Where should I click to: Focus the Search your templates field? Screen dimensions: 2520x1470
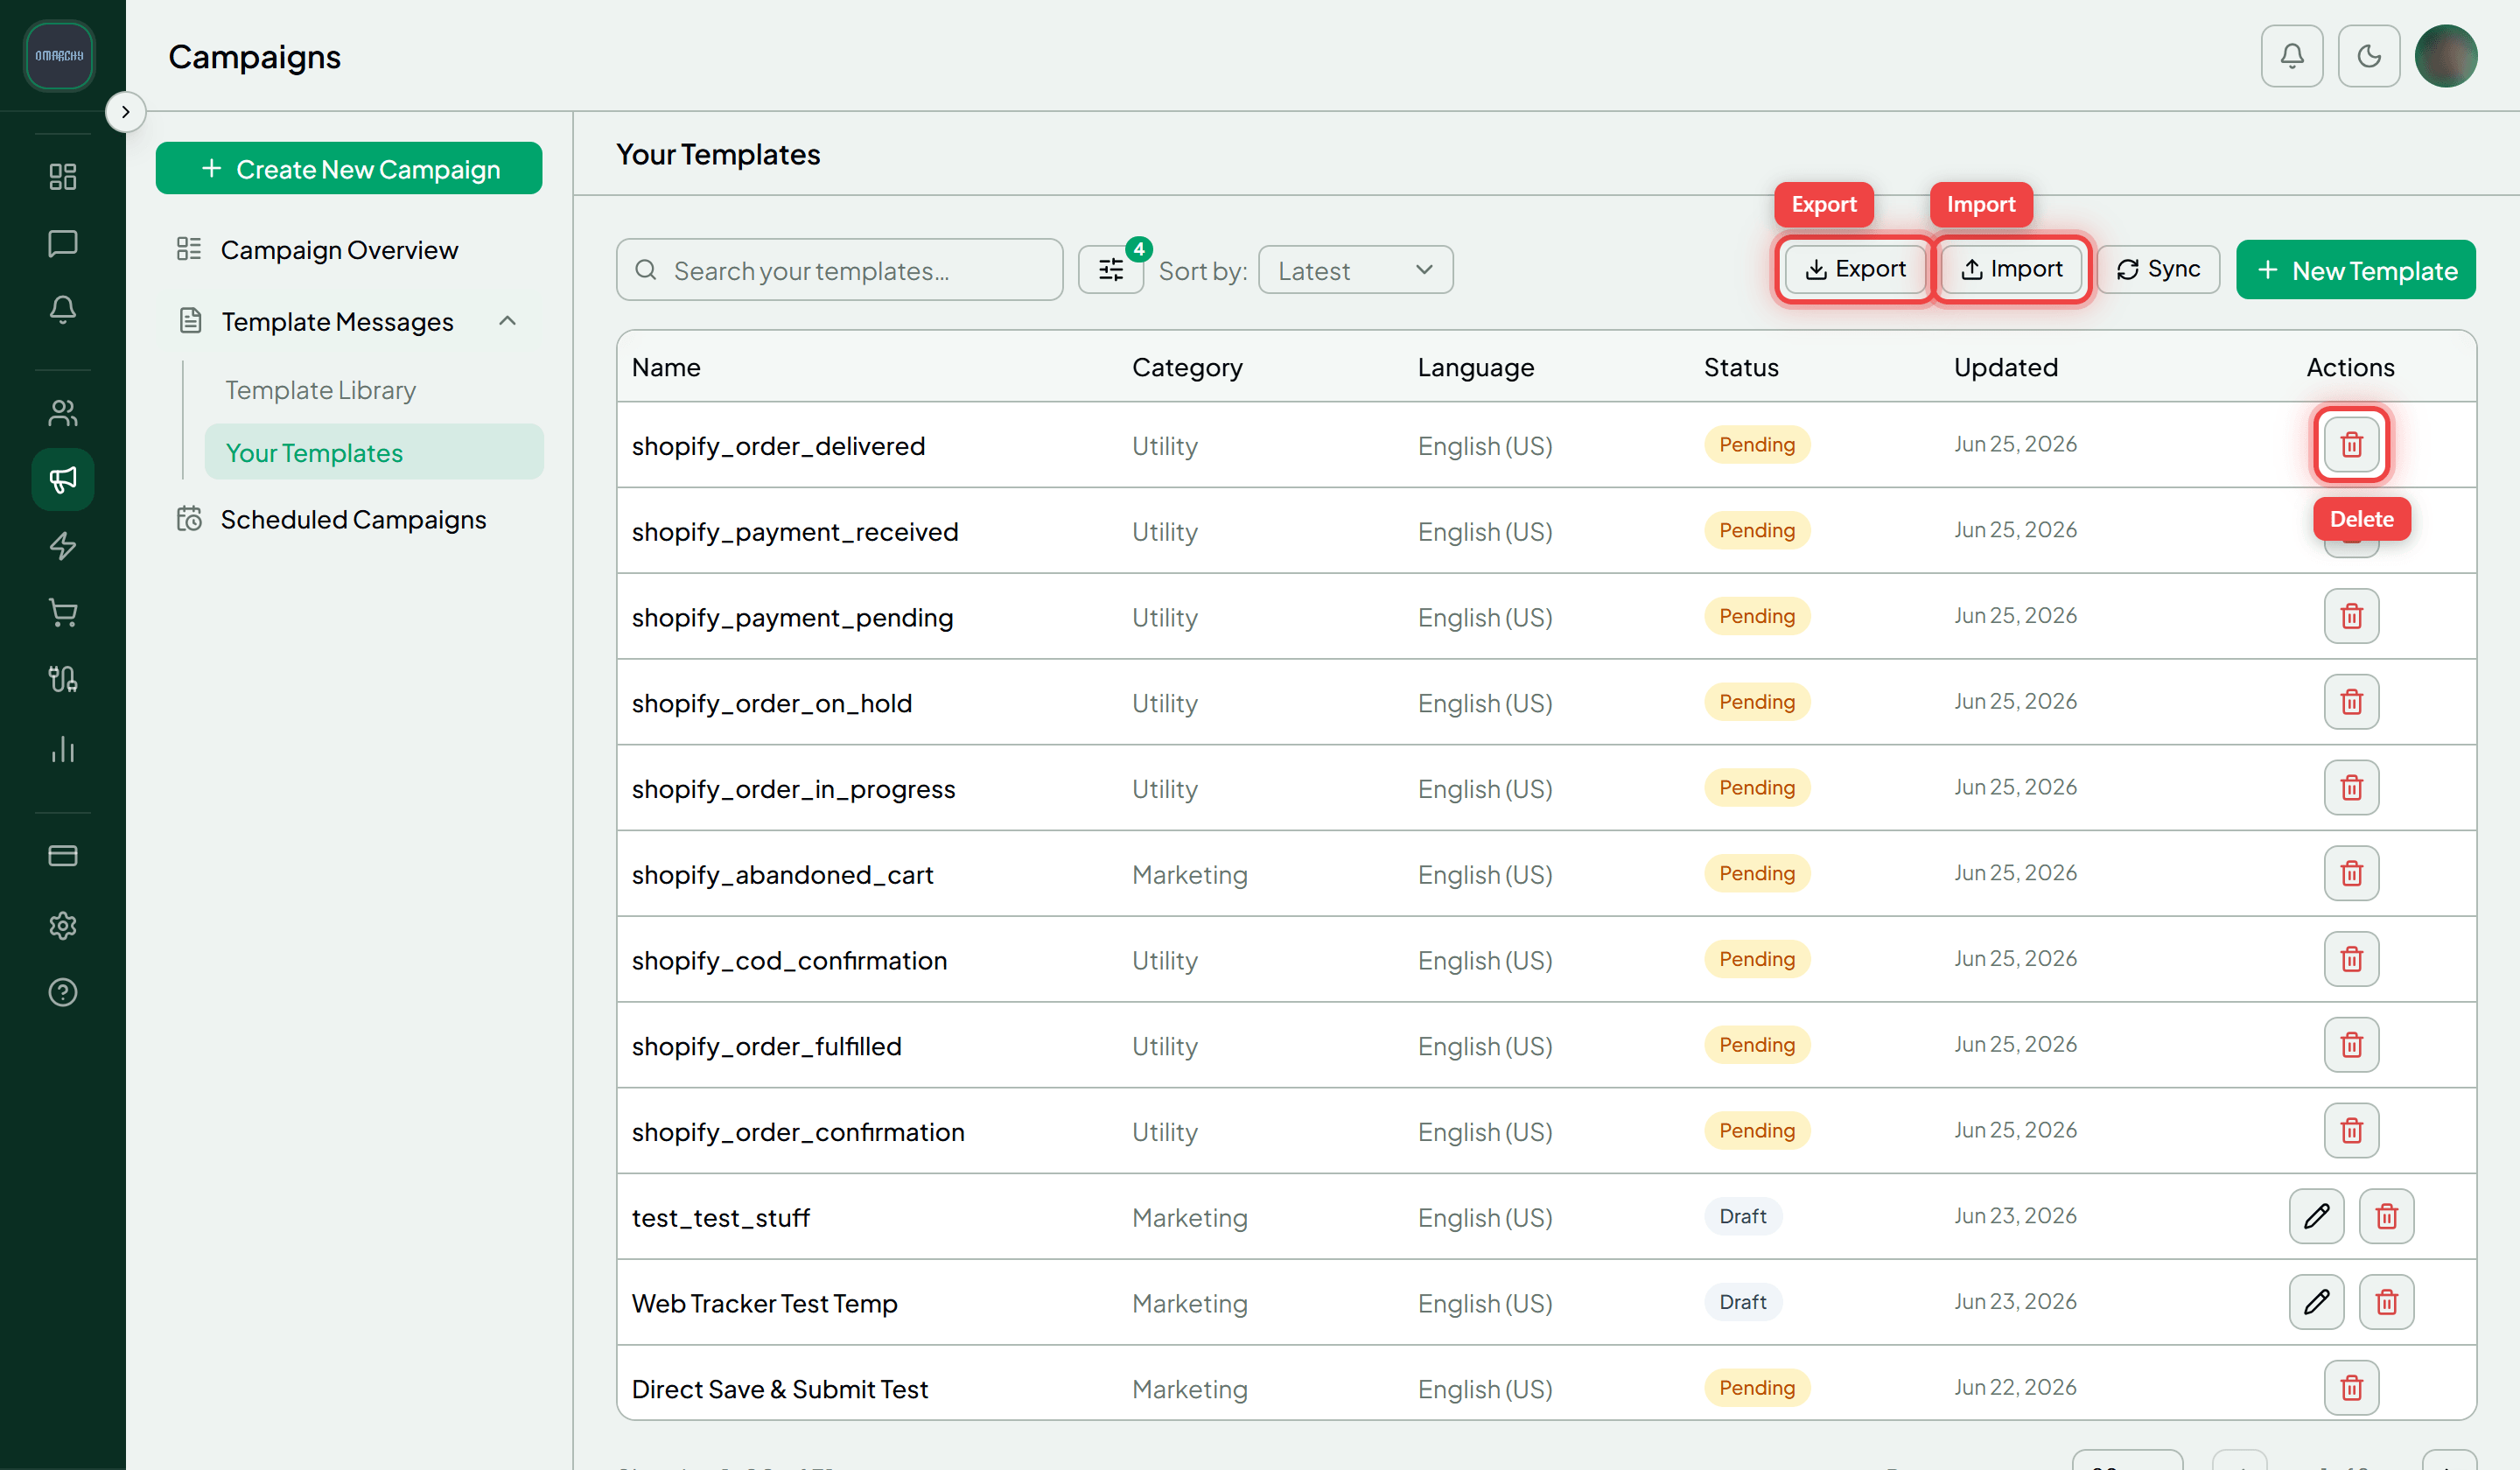839,270
